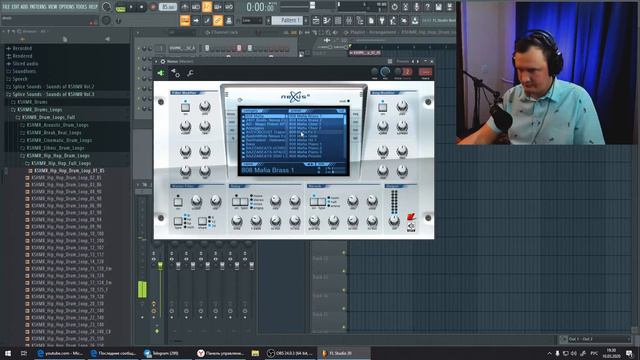Screen dimensions: 640x360
Task: Open the TOOLS menu
Action: coord(82,7)
